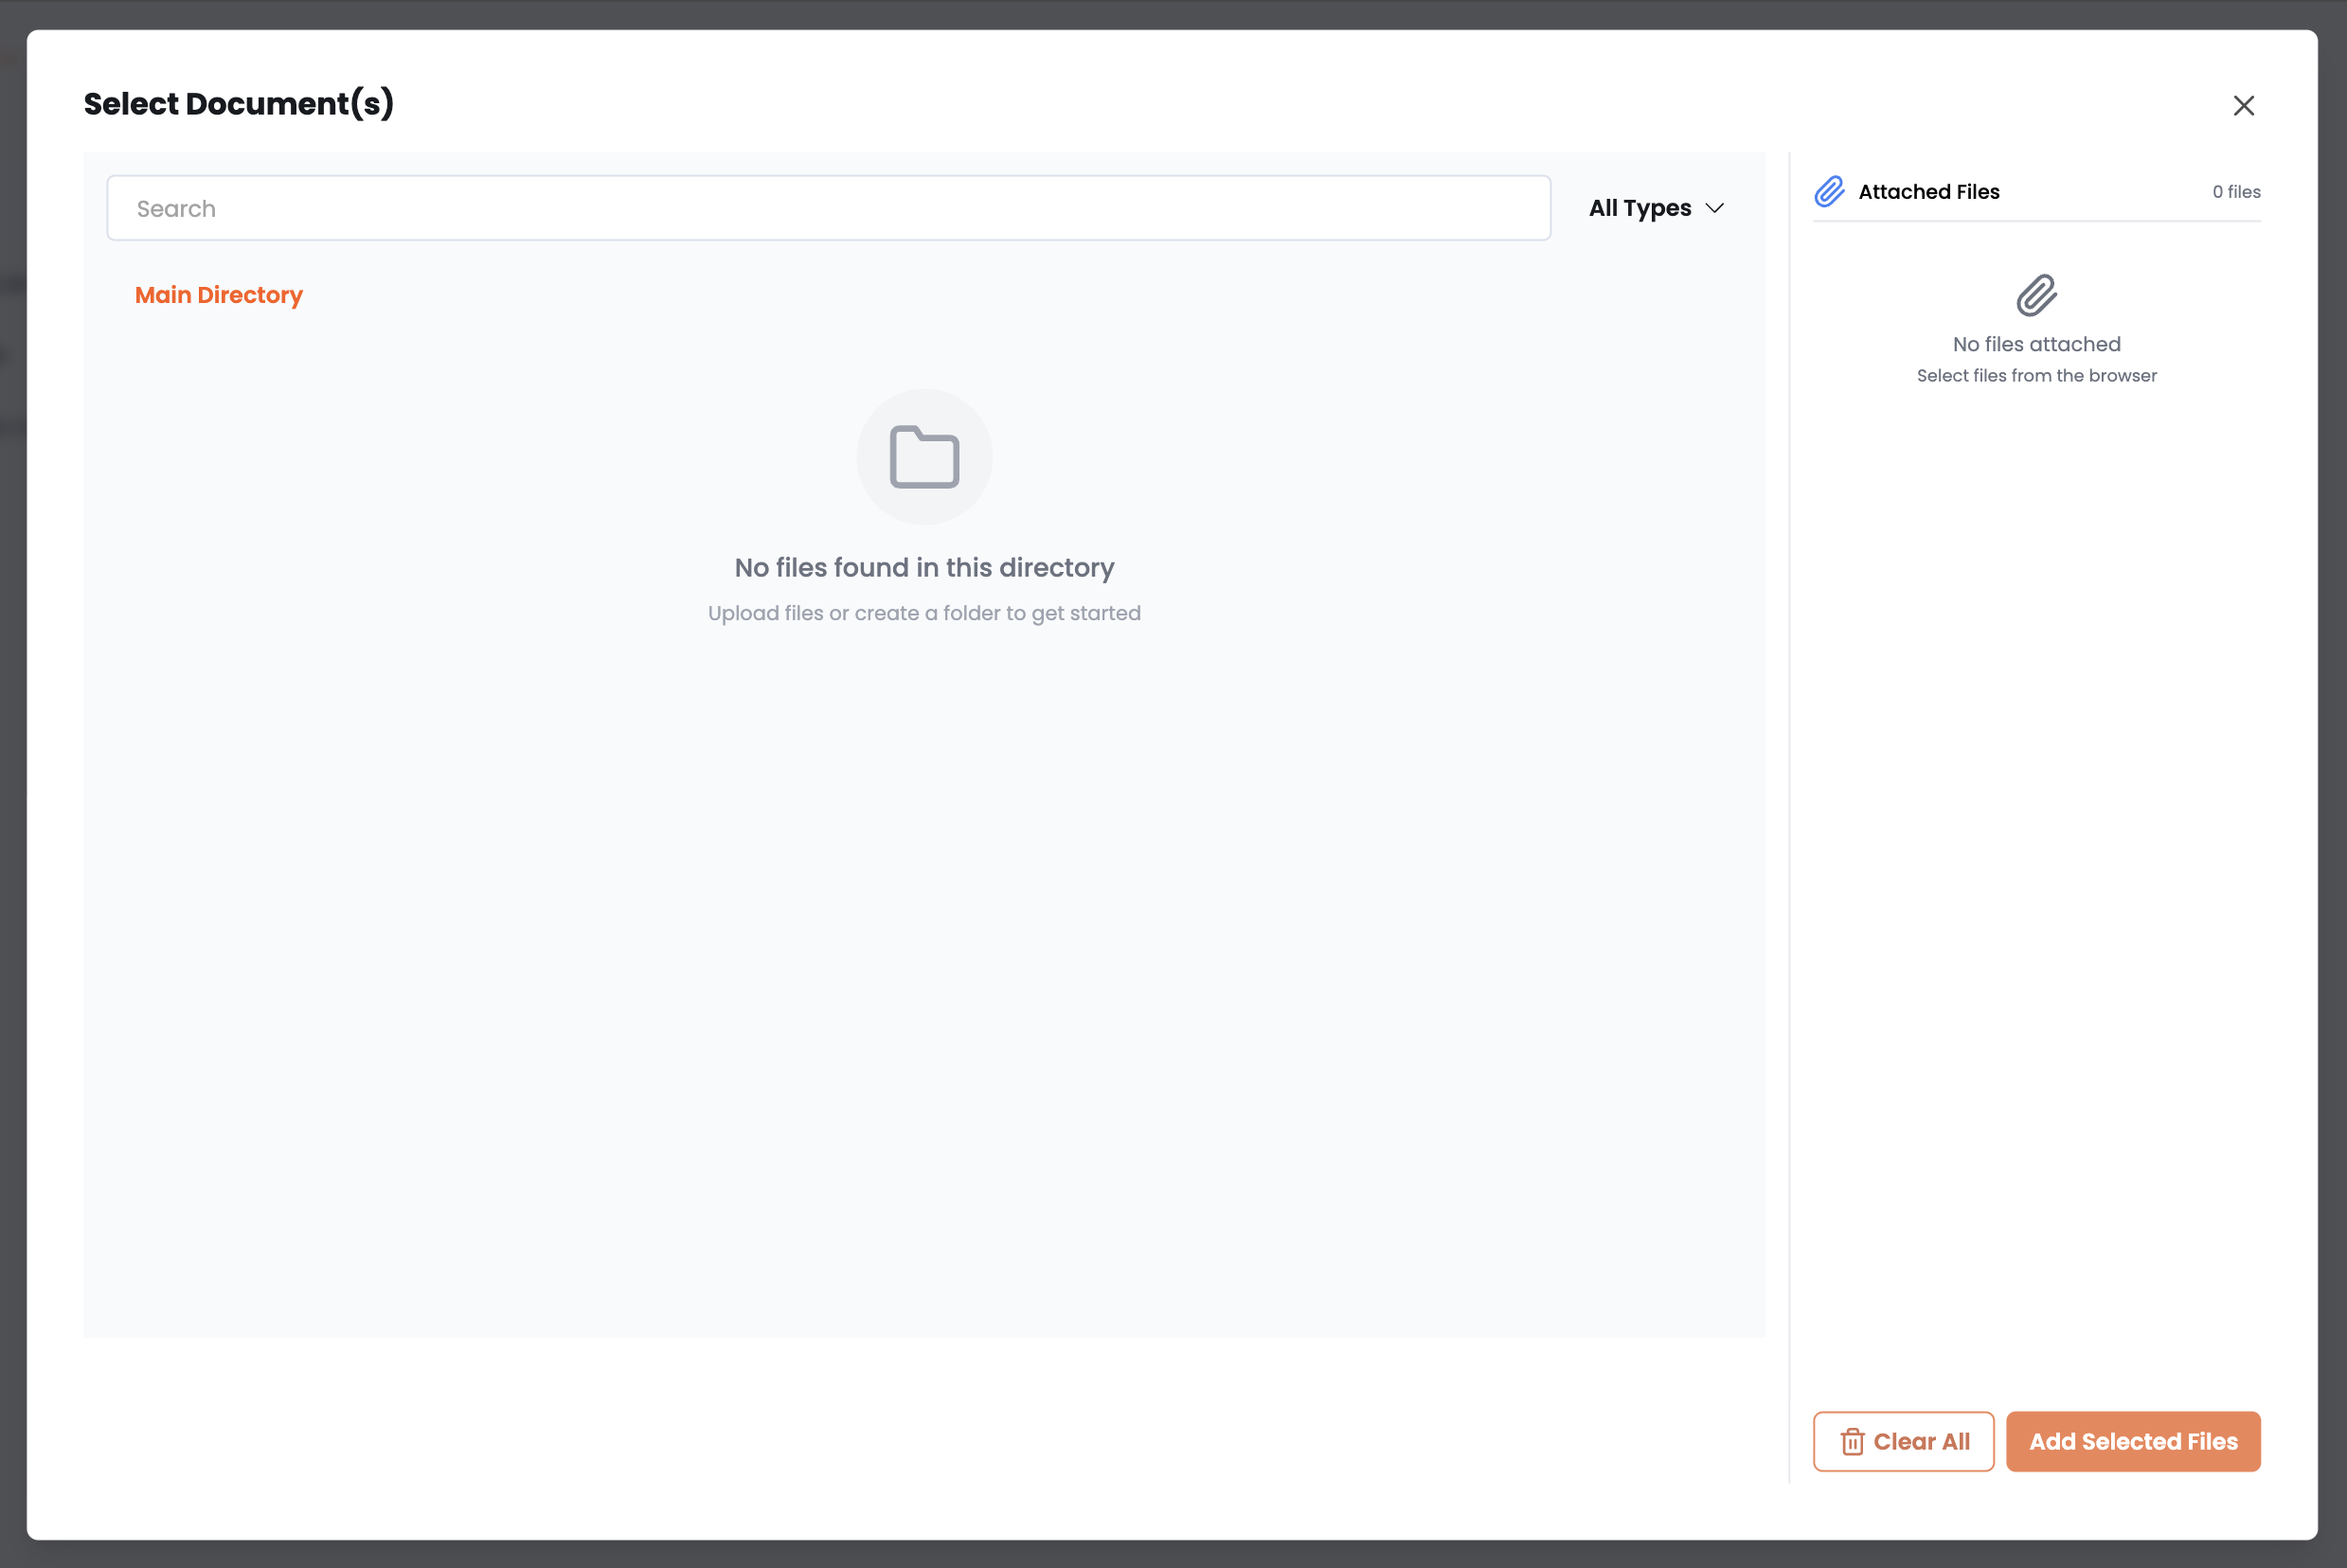Screen dimensions: 2347x1568
Task: Open the type filter to change from All Types
Action: (1655, 208)
